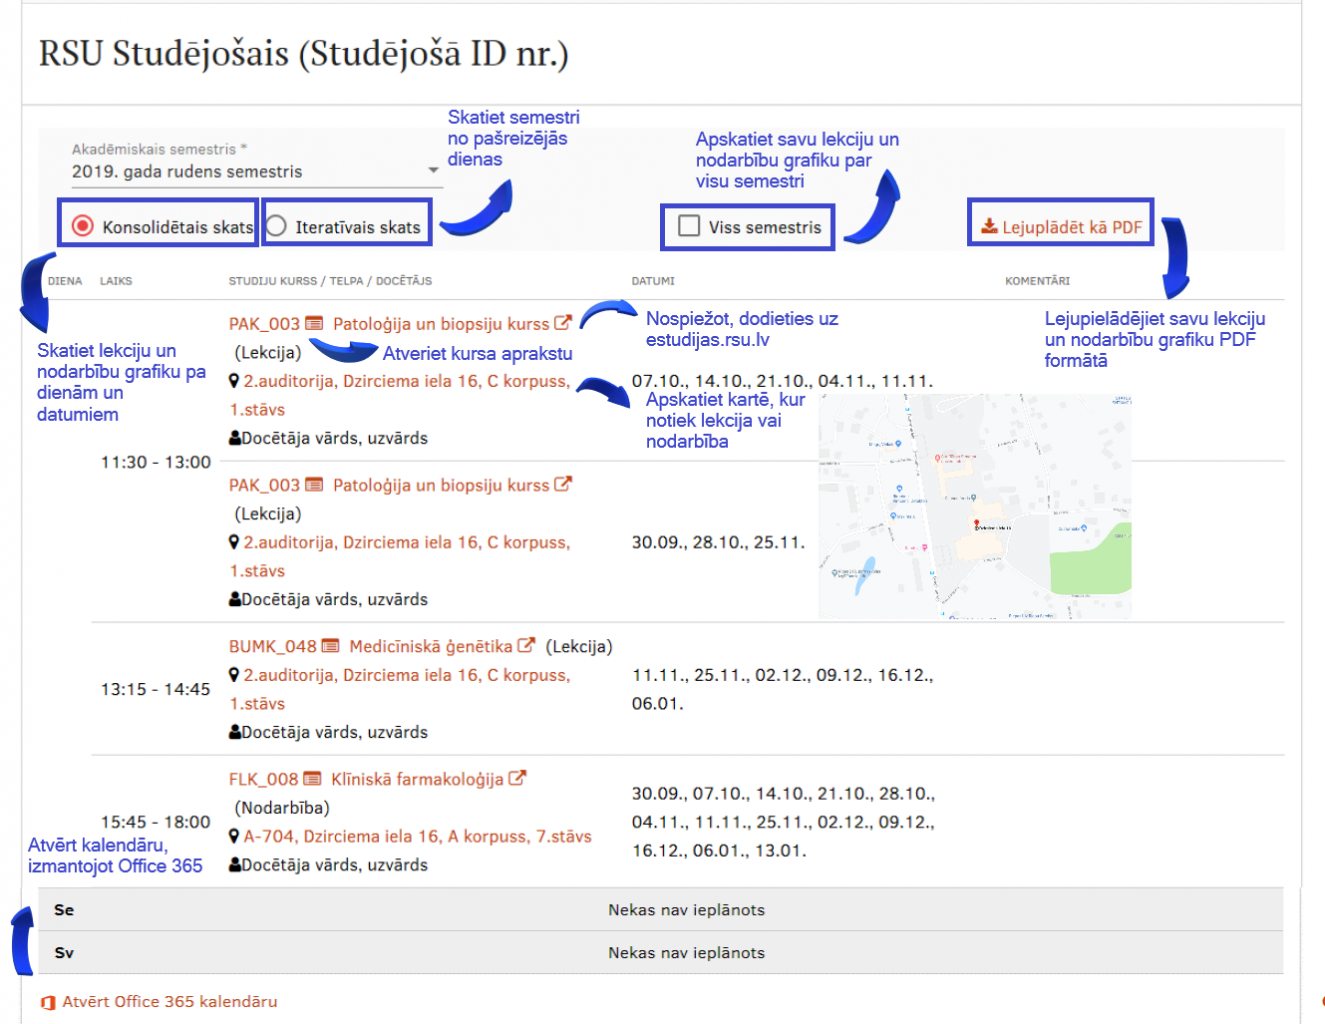Click the calendar icon beside PAK_003
This screenshot has height=1024, width=1325.
coord(314,323)
